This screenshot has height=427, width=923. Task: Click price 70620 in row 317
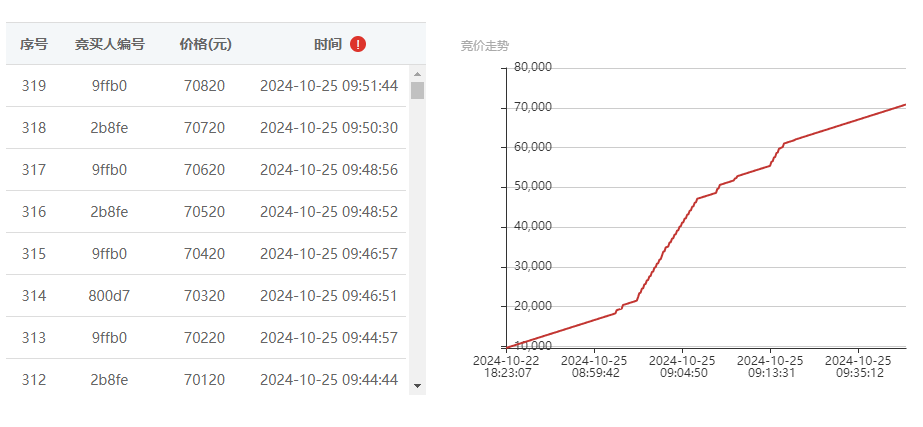pos(204,170)
